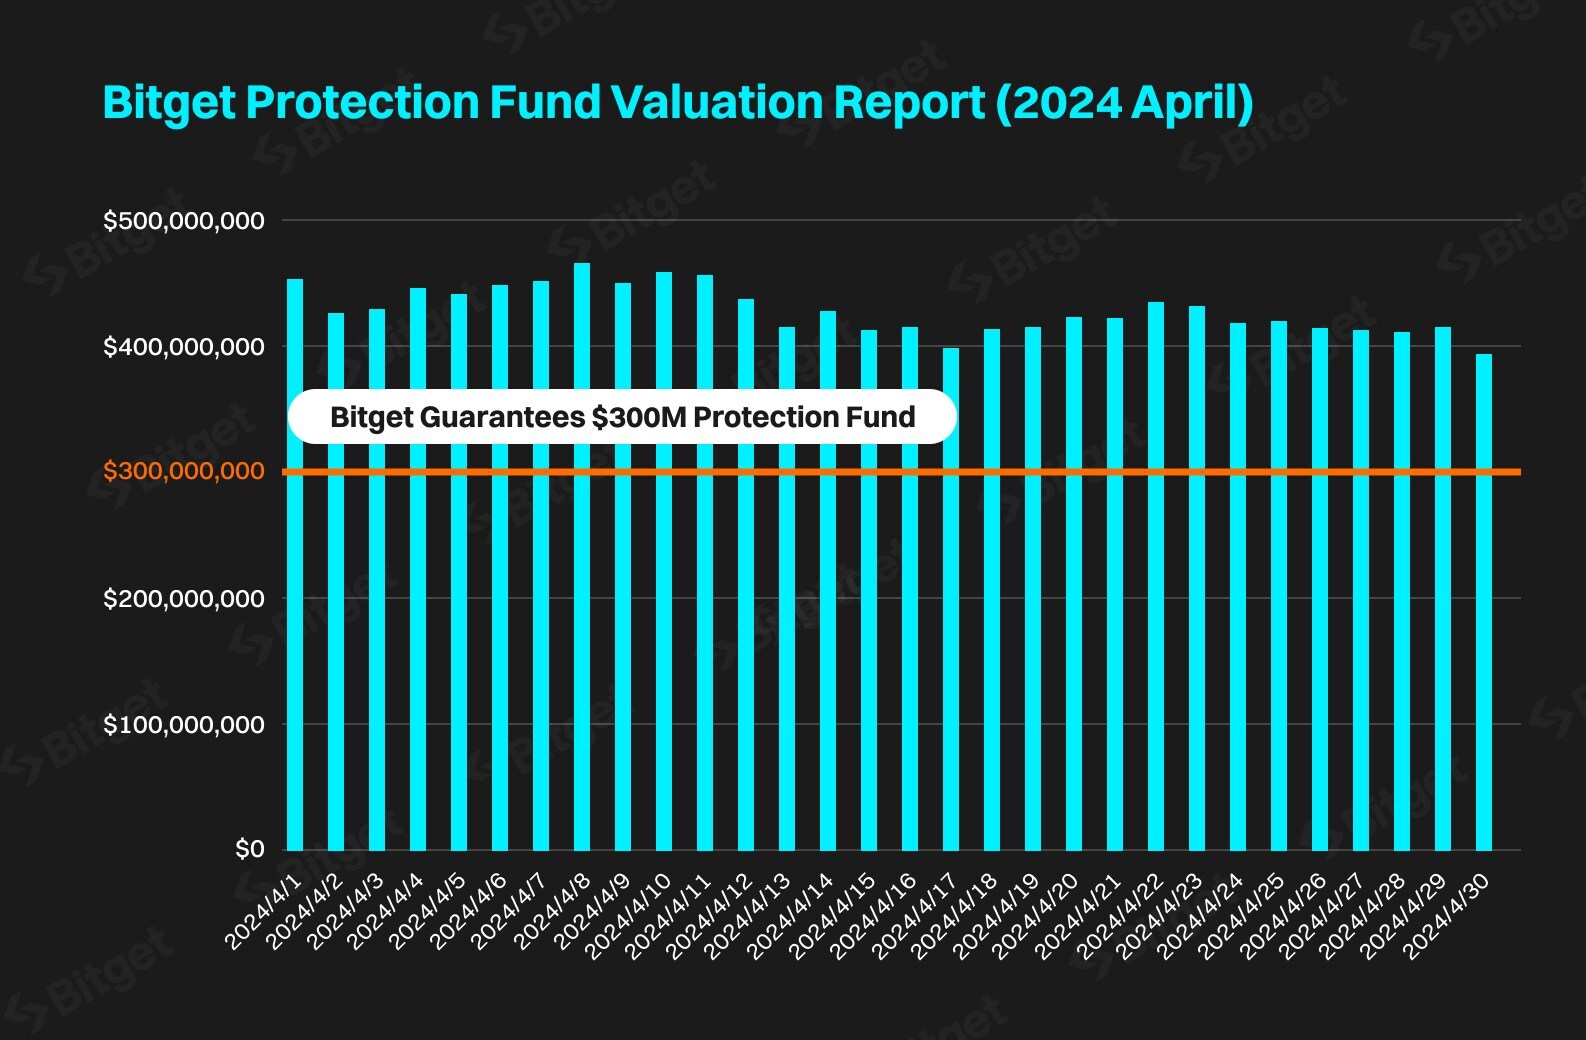Click the $400,000,000 y-axis label
The height and width of the screenshot is (1040, 1586).
coord(184,346)
